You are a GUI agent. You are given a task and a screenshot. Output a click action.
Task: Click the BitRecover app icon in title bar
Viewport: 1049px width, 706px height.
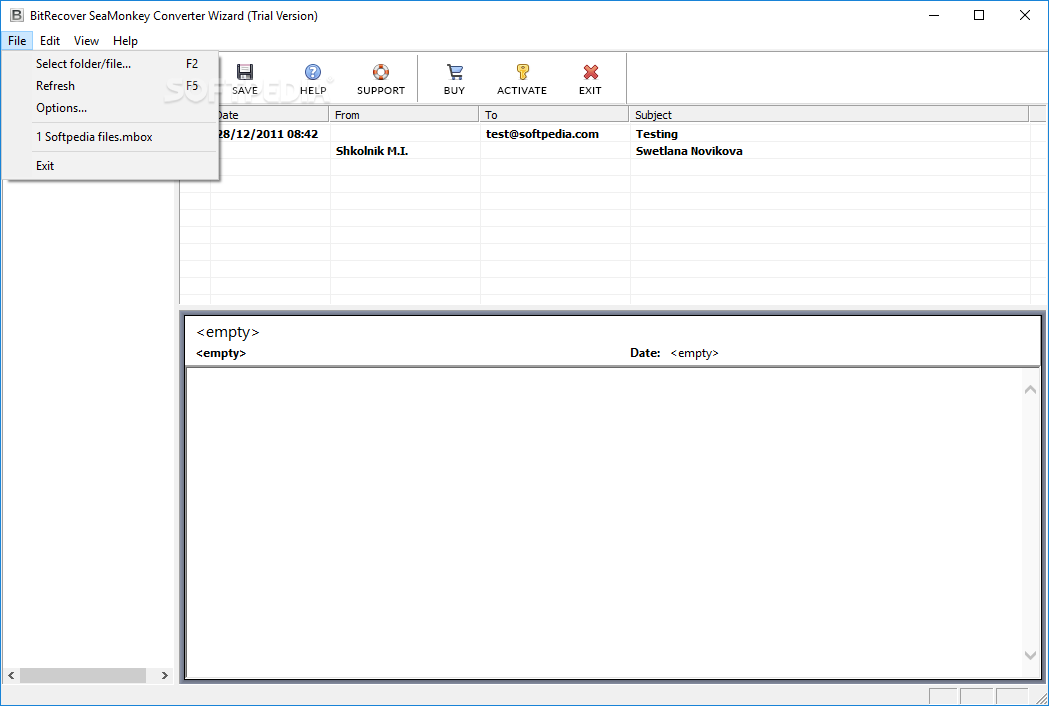[16, 15]
